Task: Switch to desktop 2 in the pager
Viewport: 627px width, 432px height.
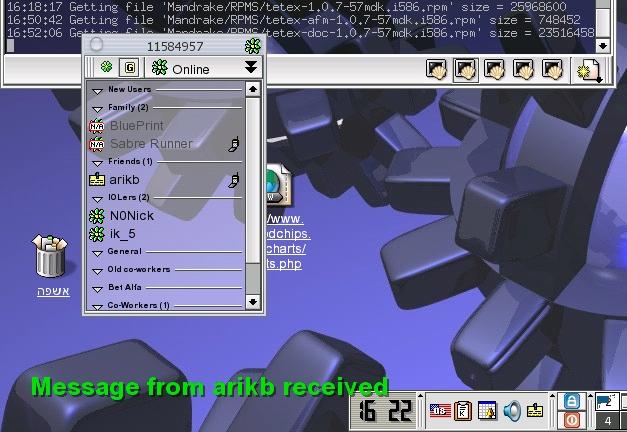Action: click(607, 402)
